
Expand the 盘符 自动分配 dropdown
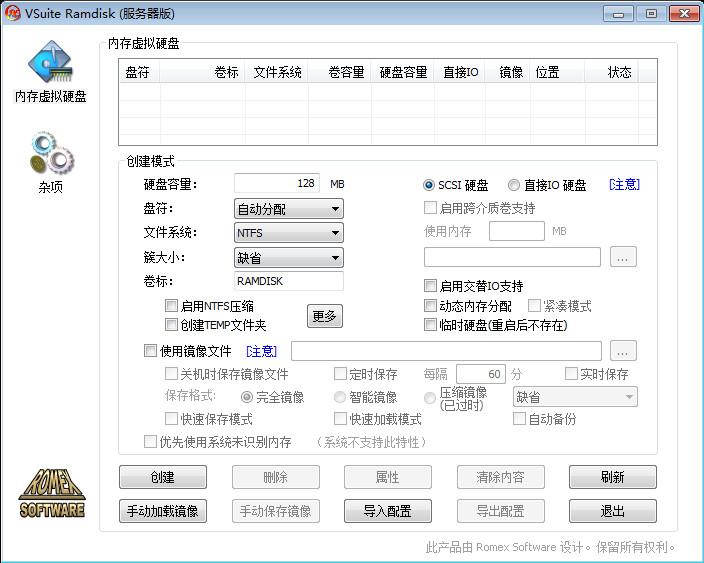tap(288, 209)
